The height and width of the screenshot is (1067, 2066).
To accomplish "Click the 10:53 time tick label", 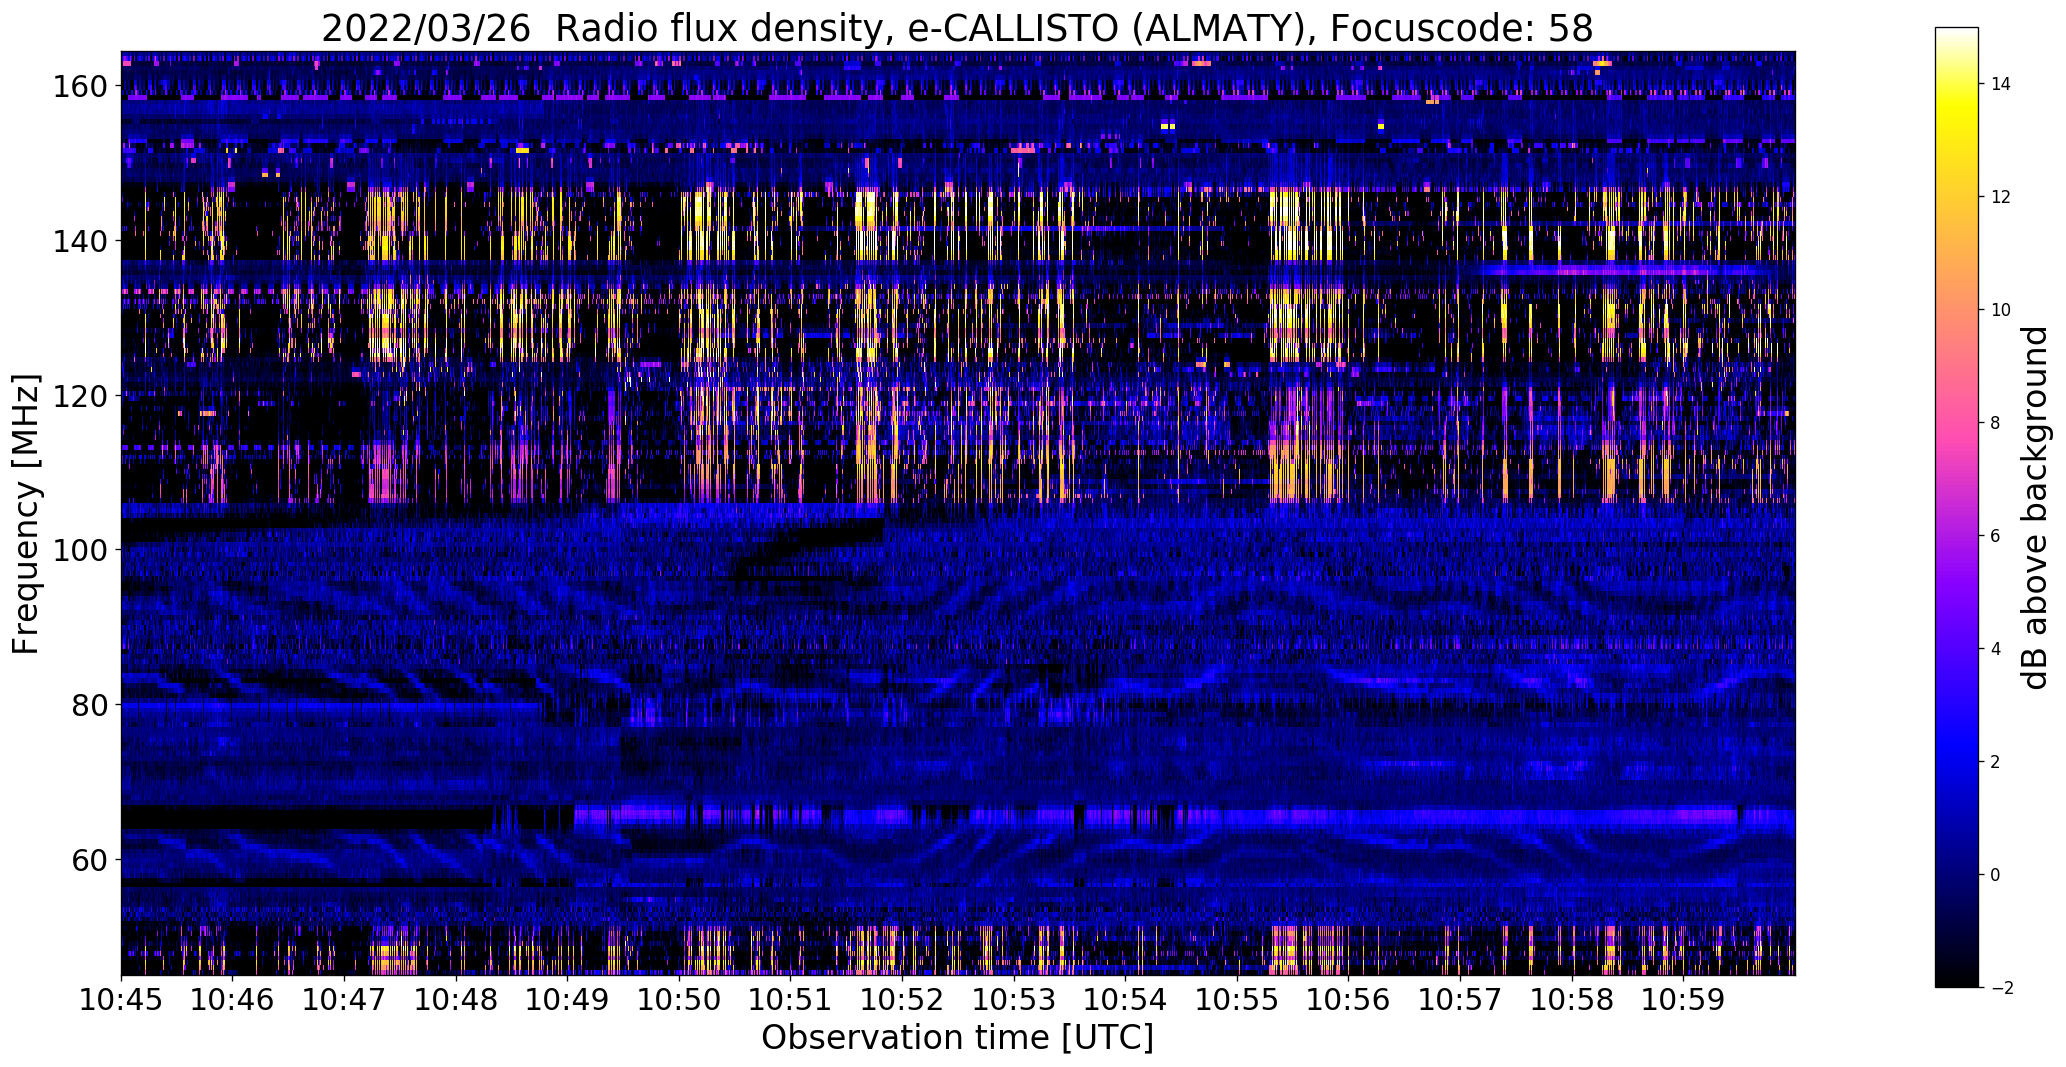I will 1014,998.
